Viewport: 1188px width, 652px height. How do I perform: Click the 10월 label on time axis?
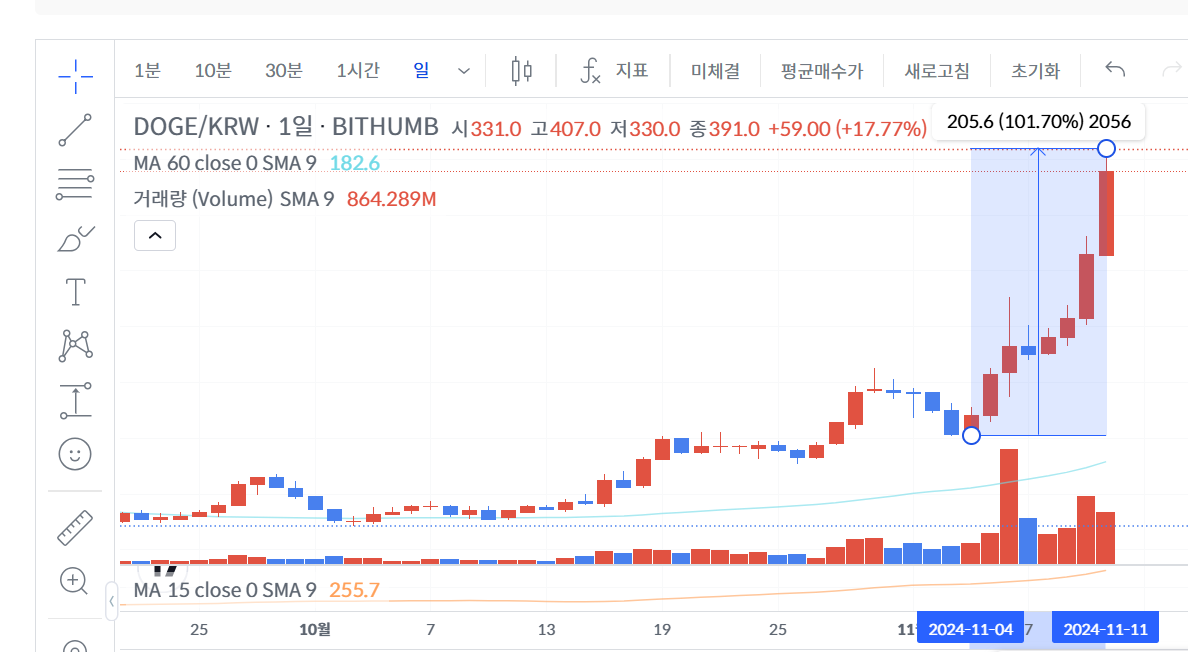pos(315,629)
